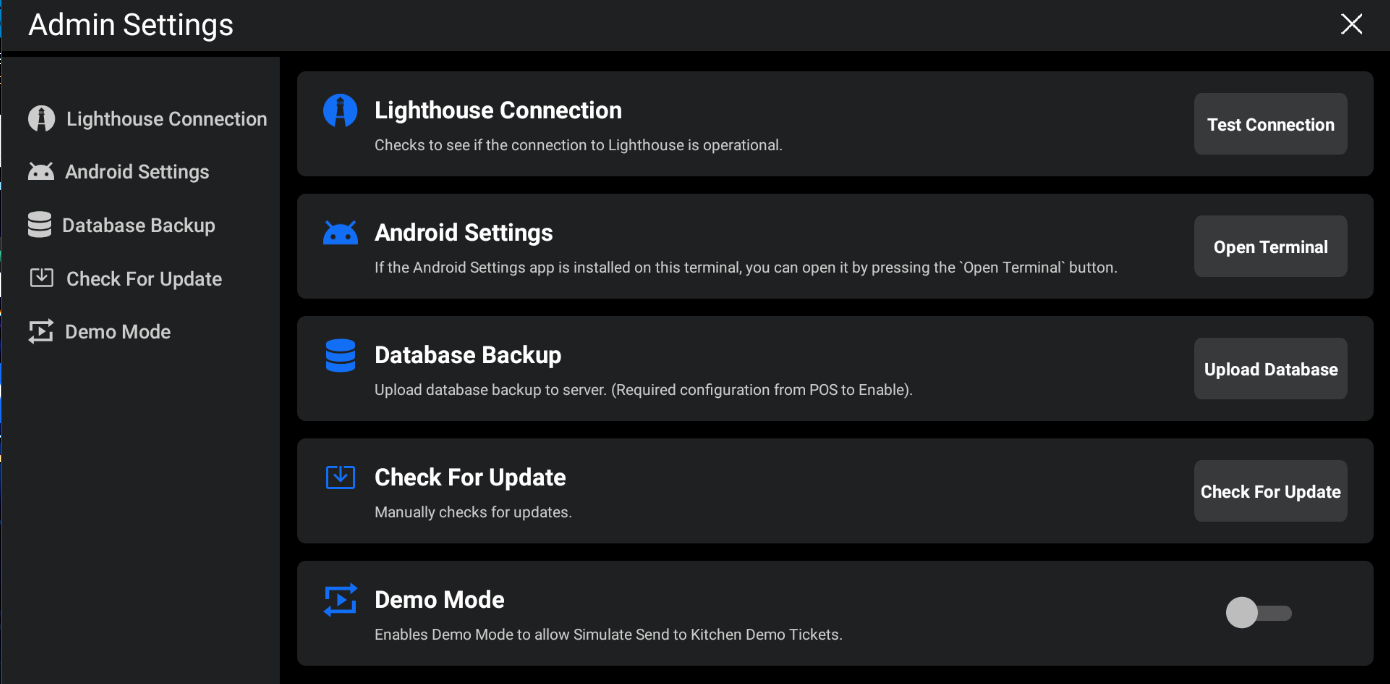Click the lighthouse icon in the sidebar
This screenshot has height=684, width=1390.
(41, 119)
